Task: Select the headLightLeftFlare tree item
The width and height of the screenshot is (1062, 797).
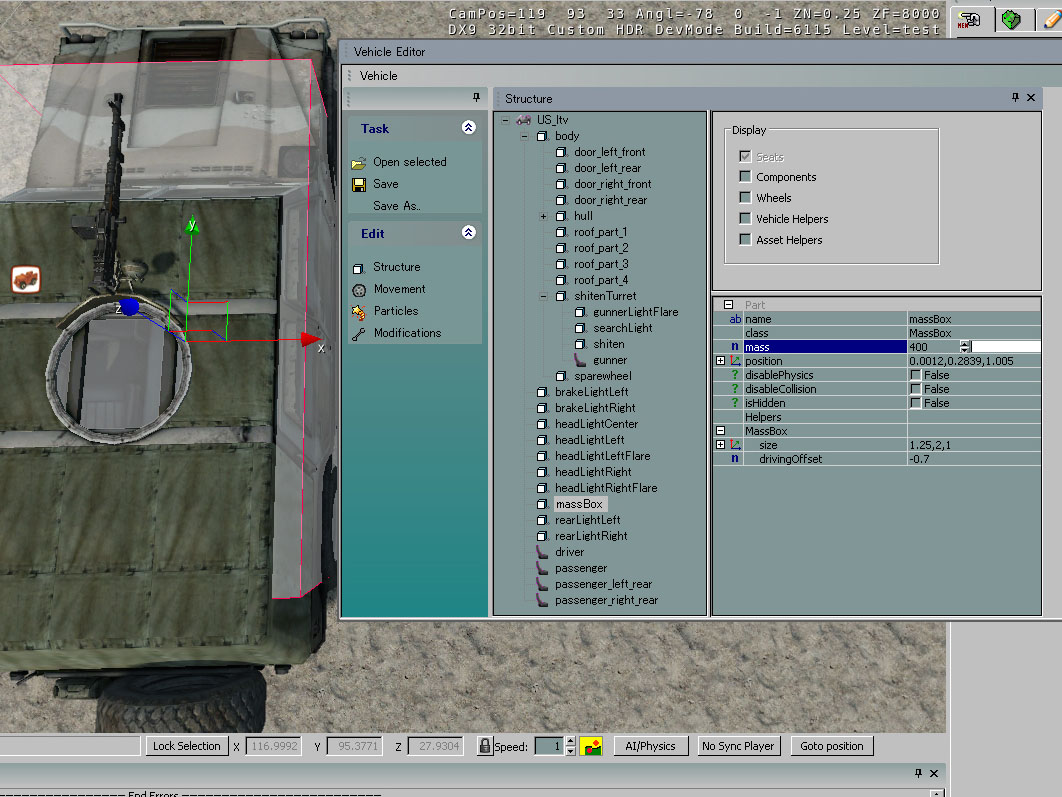Action: click(603, 456)
